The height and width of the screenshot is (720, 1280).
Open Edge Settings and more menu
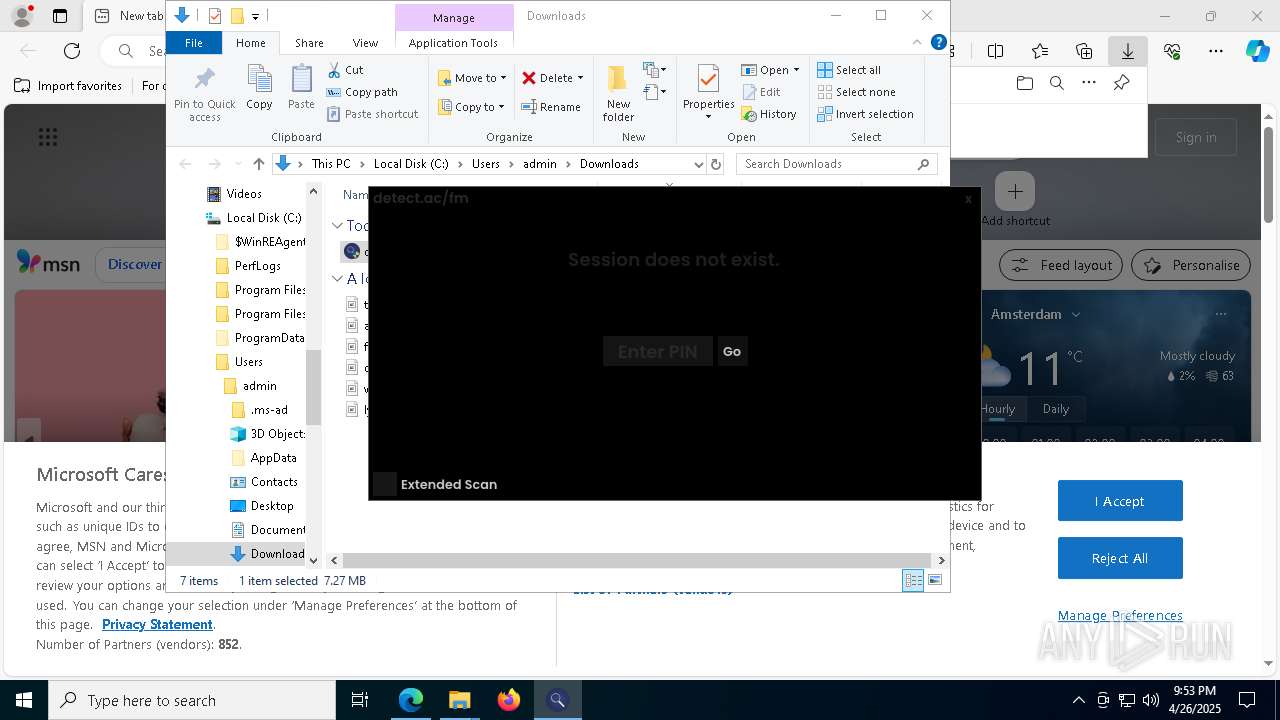click(1216, 51)
